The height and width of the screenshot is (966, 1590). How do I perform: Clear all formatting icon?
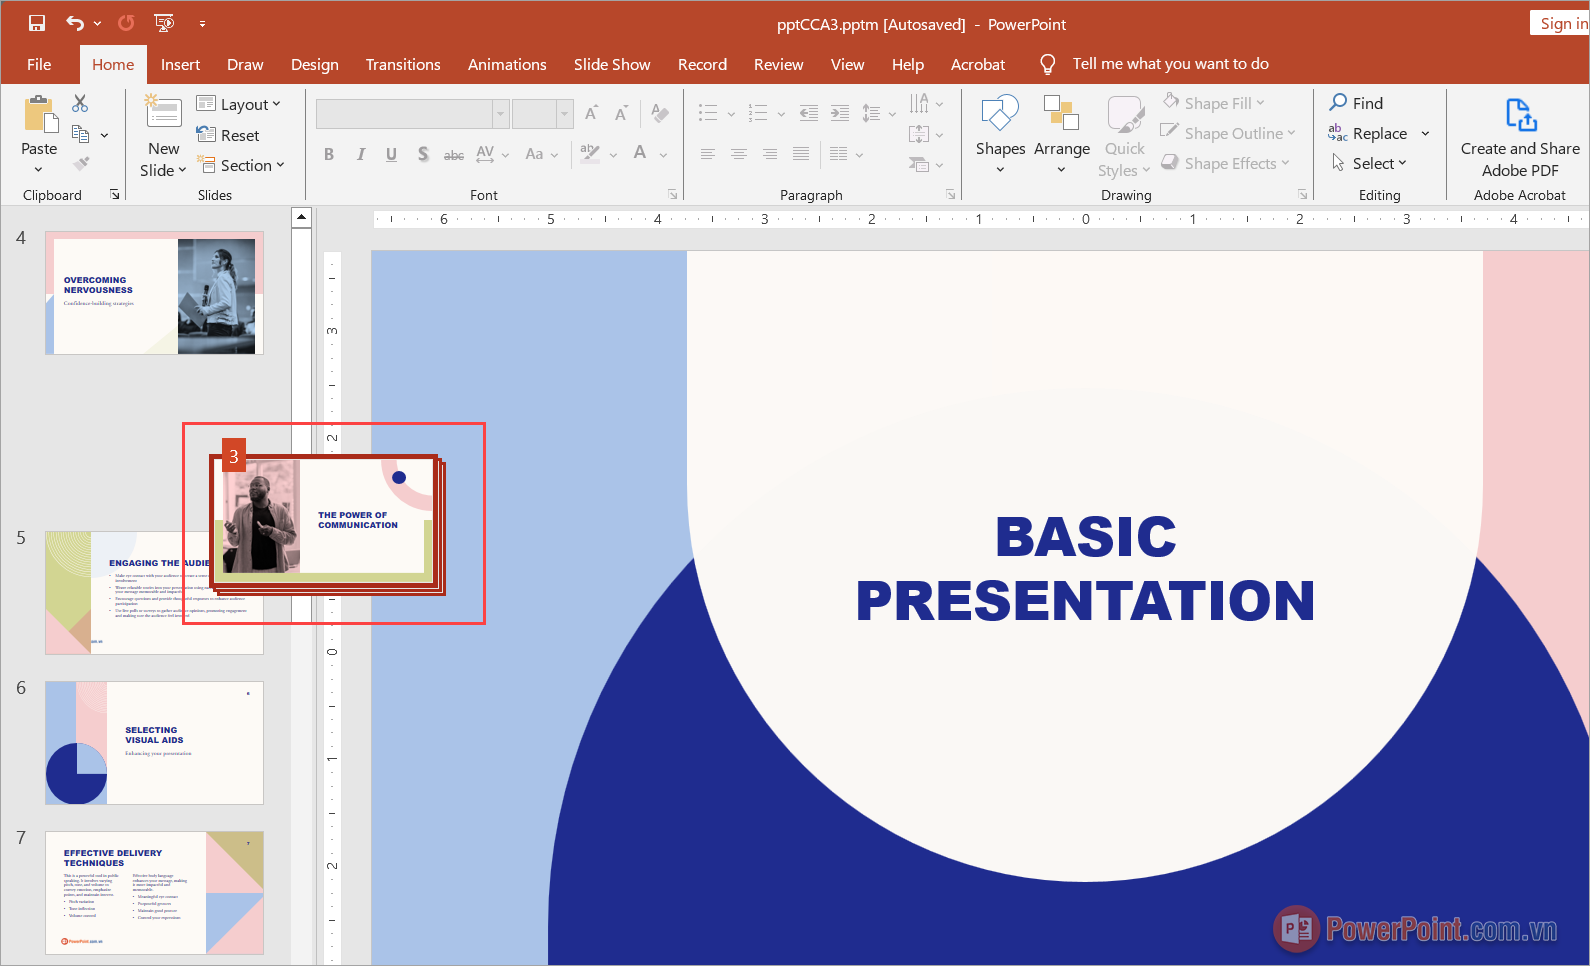pyautogui.click(x=660, y=113)
